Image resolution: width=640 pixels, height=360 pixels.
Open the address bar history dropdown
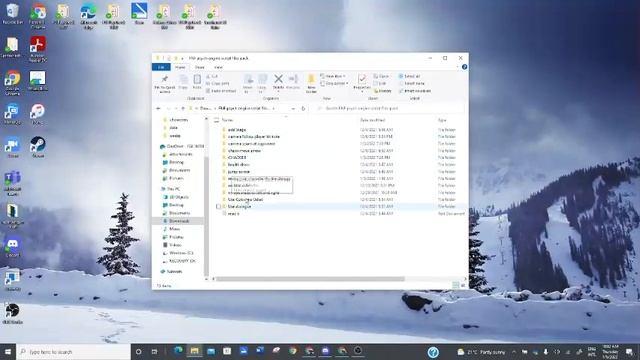tap(293, 109)
